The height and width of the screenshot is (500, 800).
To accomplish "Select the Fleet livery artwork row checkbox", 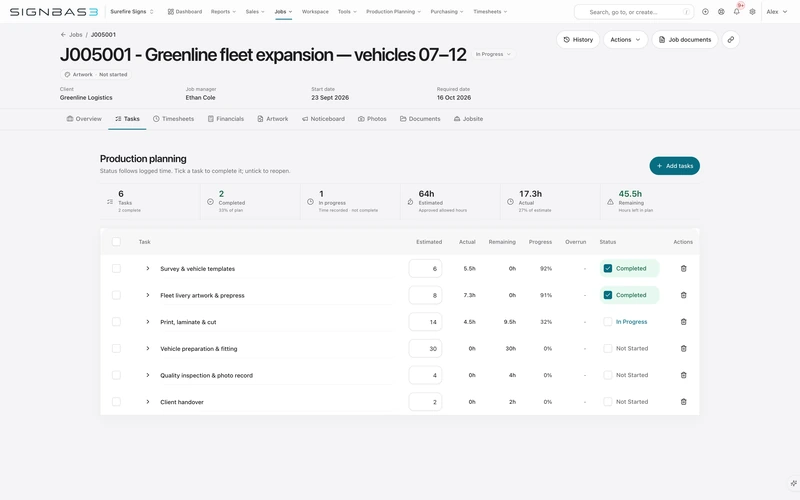I will tap(116, 295).
